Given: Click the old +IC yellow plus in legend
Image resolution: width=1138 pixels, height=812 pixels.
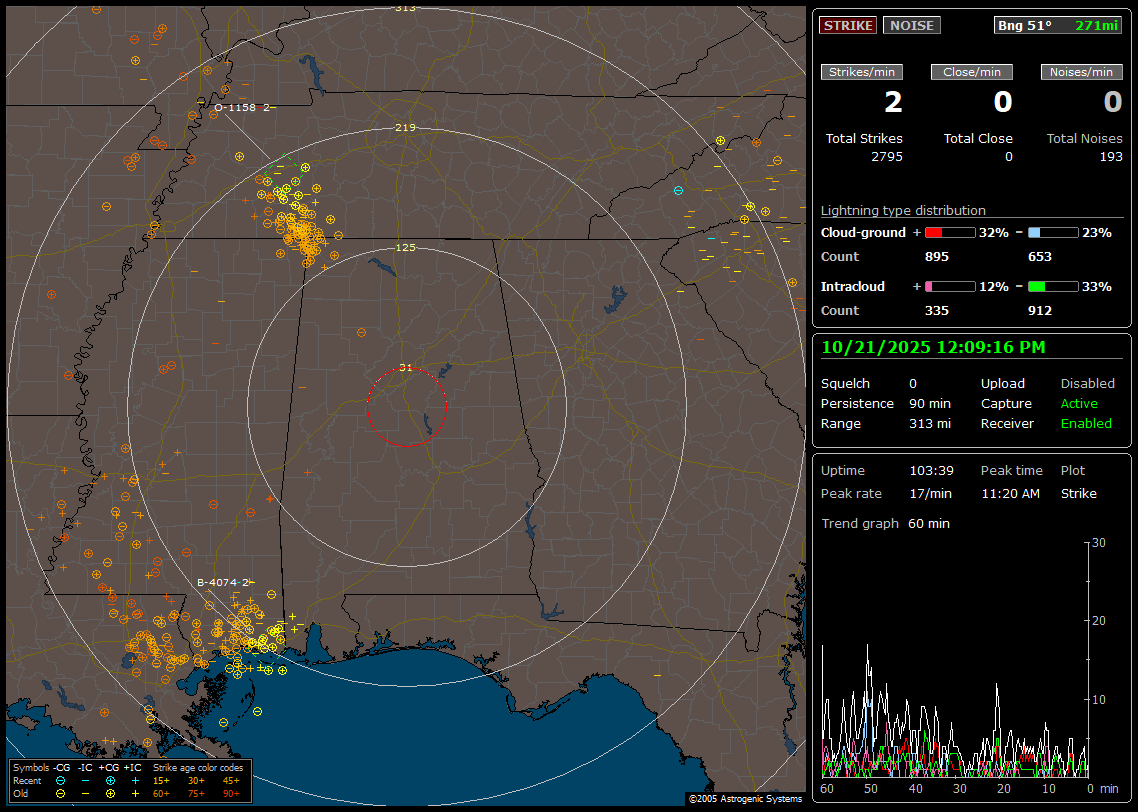Looking at the screenshot, I should click(135, 792).
